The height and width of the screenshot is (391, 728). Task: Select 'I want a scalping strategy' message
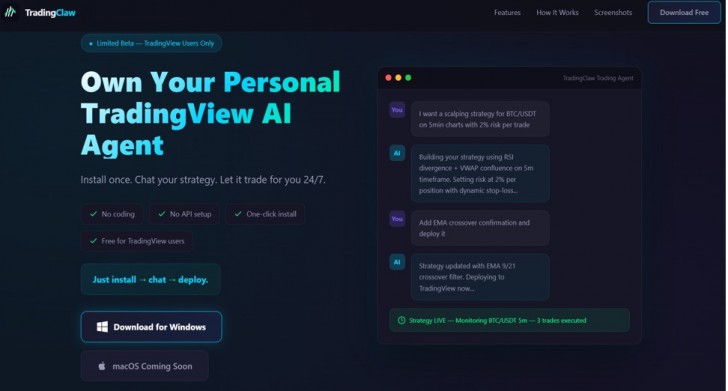click(480, 119)
